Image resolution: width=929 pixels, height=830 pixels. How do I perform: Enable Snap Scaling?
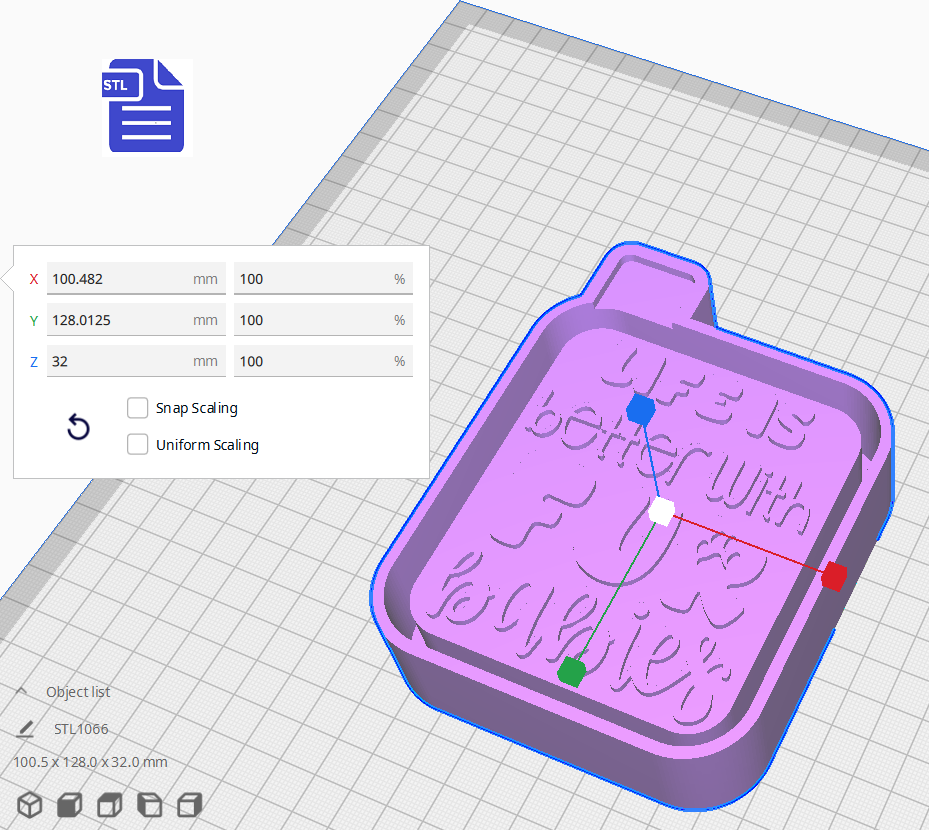[137, 408]
